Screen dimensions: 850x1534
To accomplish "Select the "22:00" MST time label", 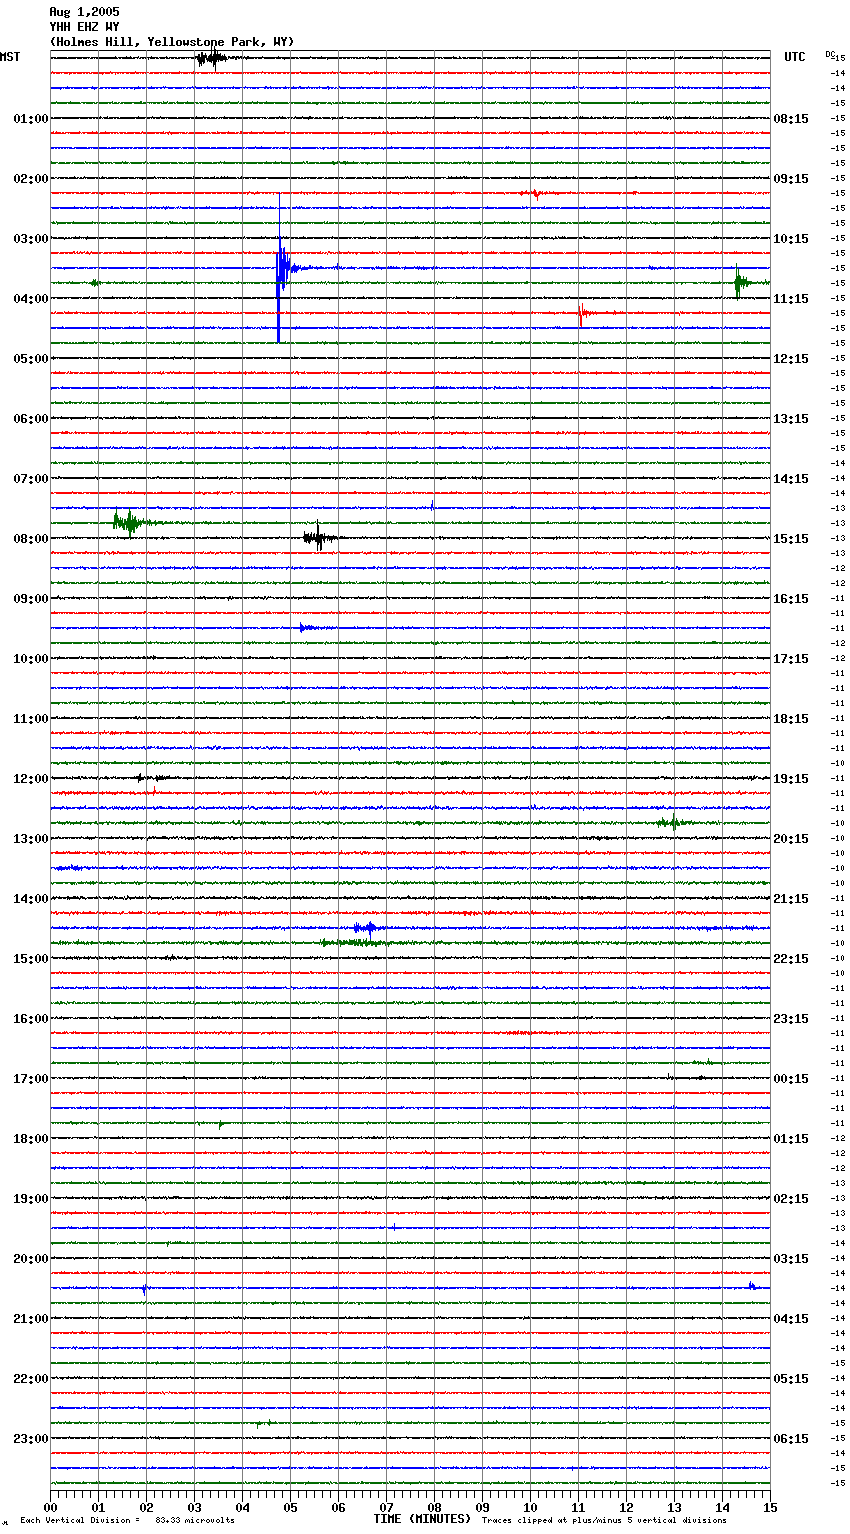I will coord(30,1379).
